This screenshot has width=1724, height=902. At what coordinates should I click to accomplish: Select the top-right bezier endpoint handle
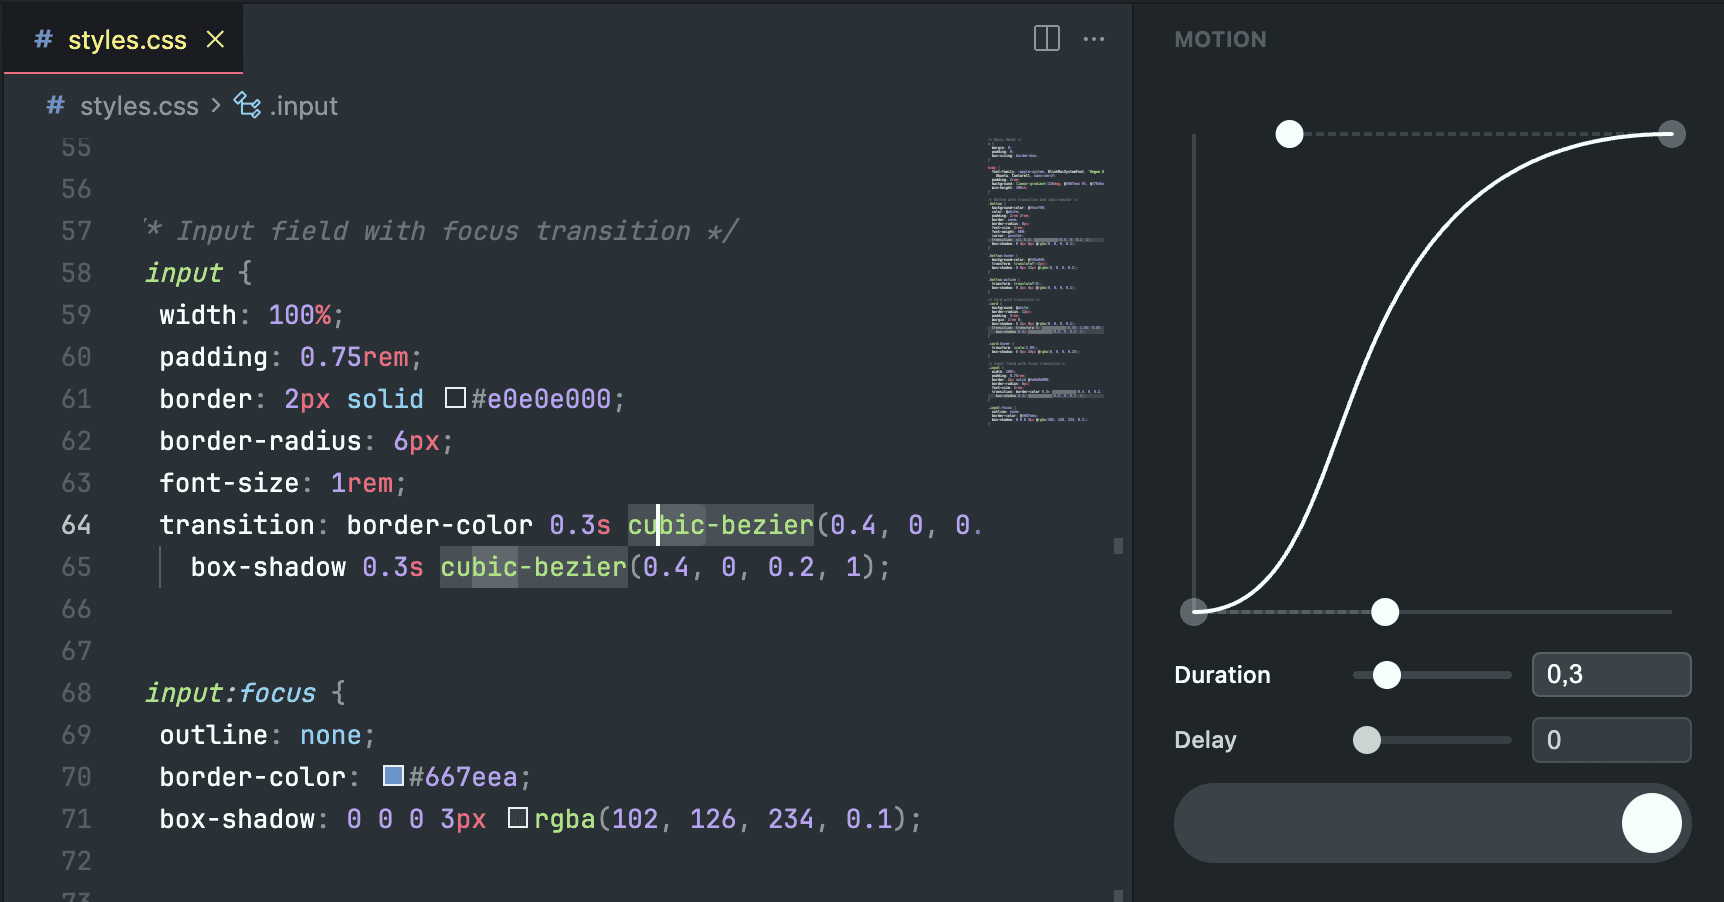1670,133
